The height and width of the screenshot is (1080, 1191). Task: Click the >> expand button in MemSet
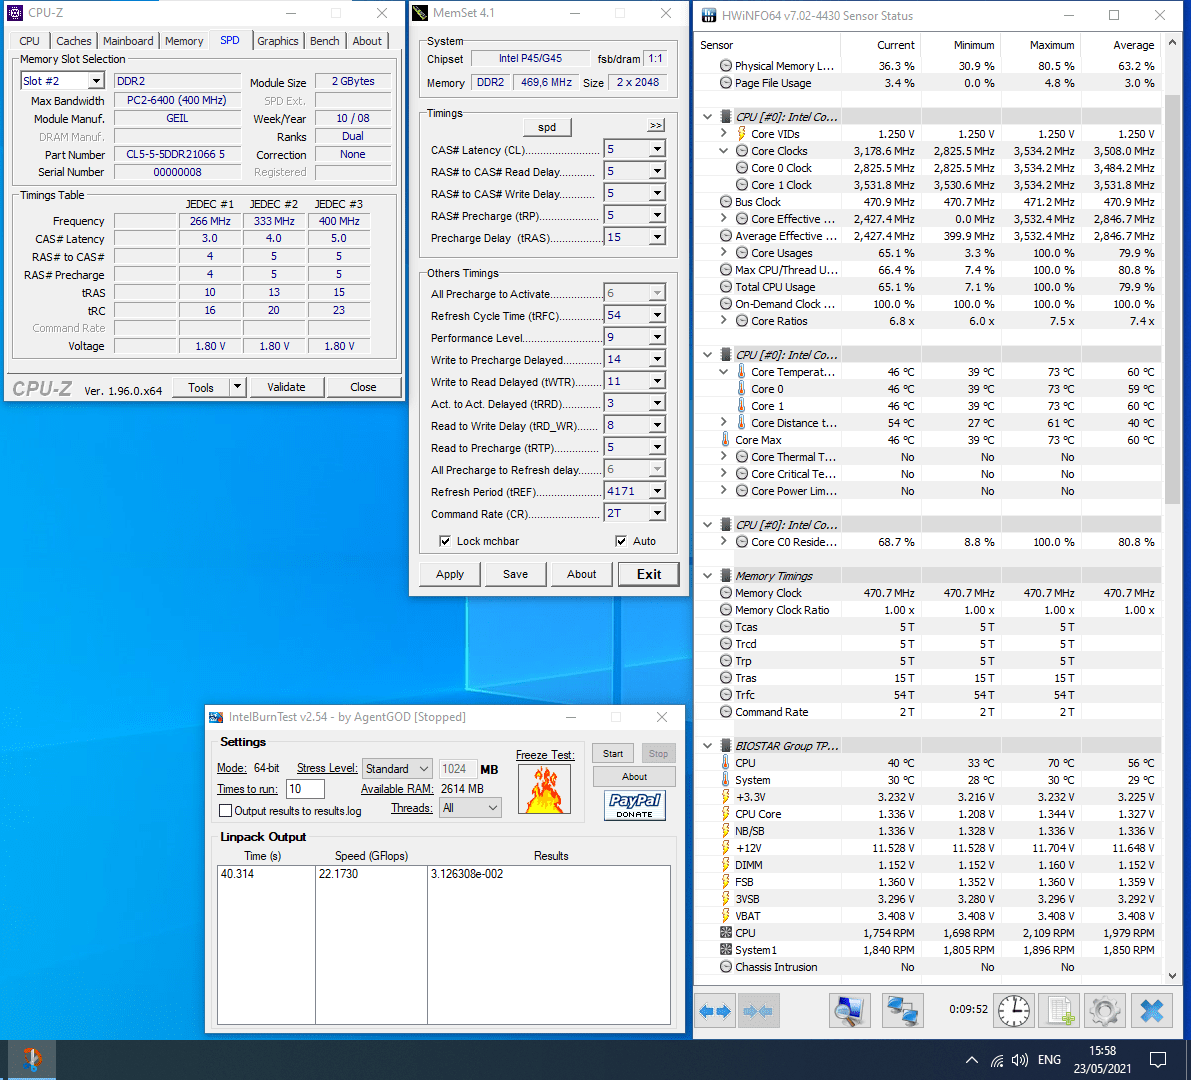(x=656, y=125)
